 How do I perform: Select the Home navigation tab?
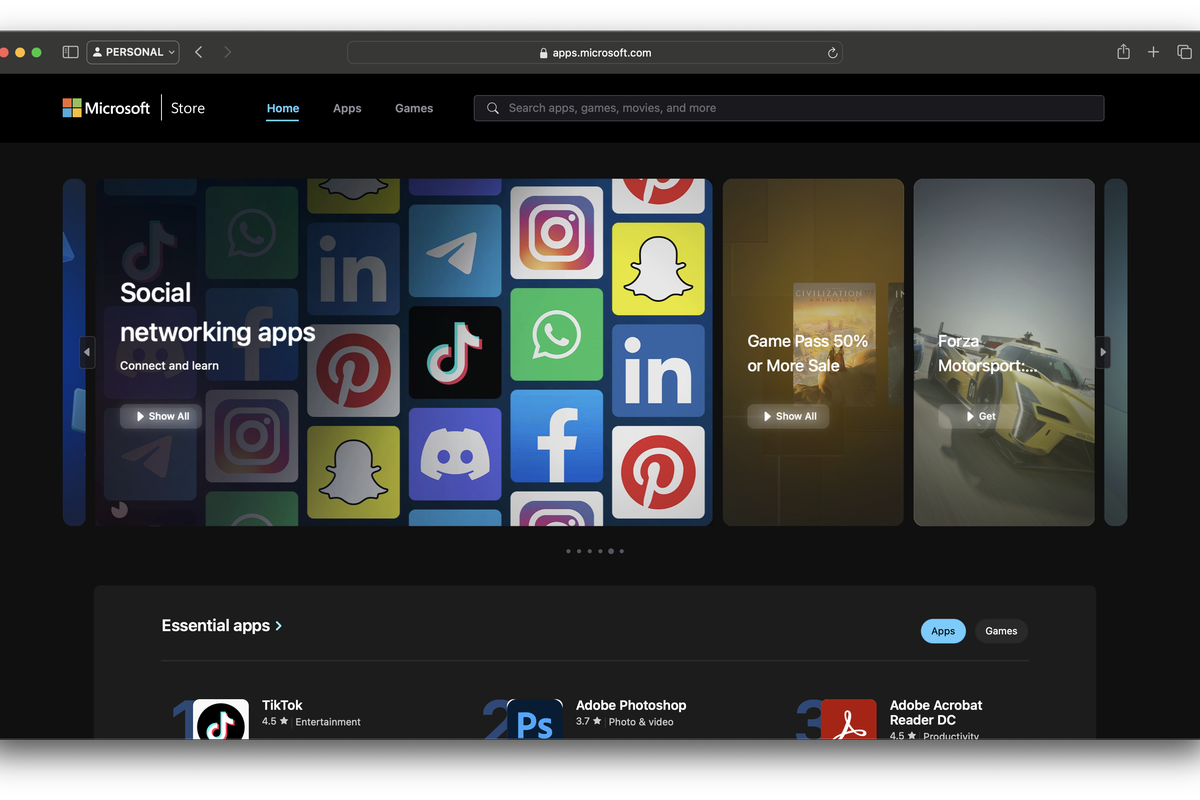point(282,108)
